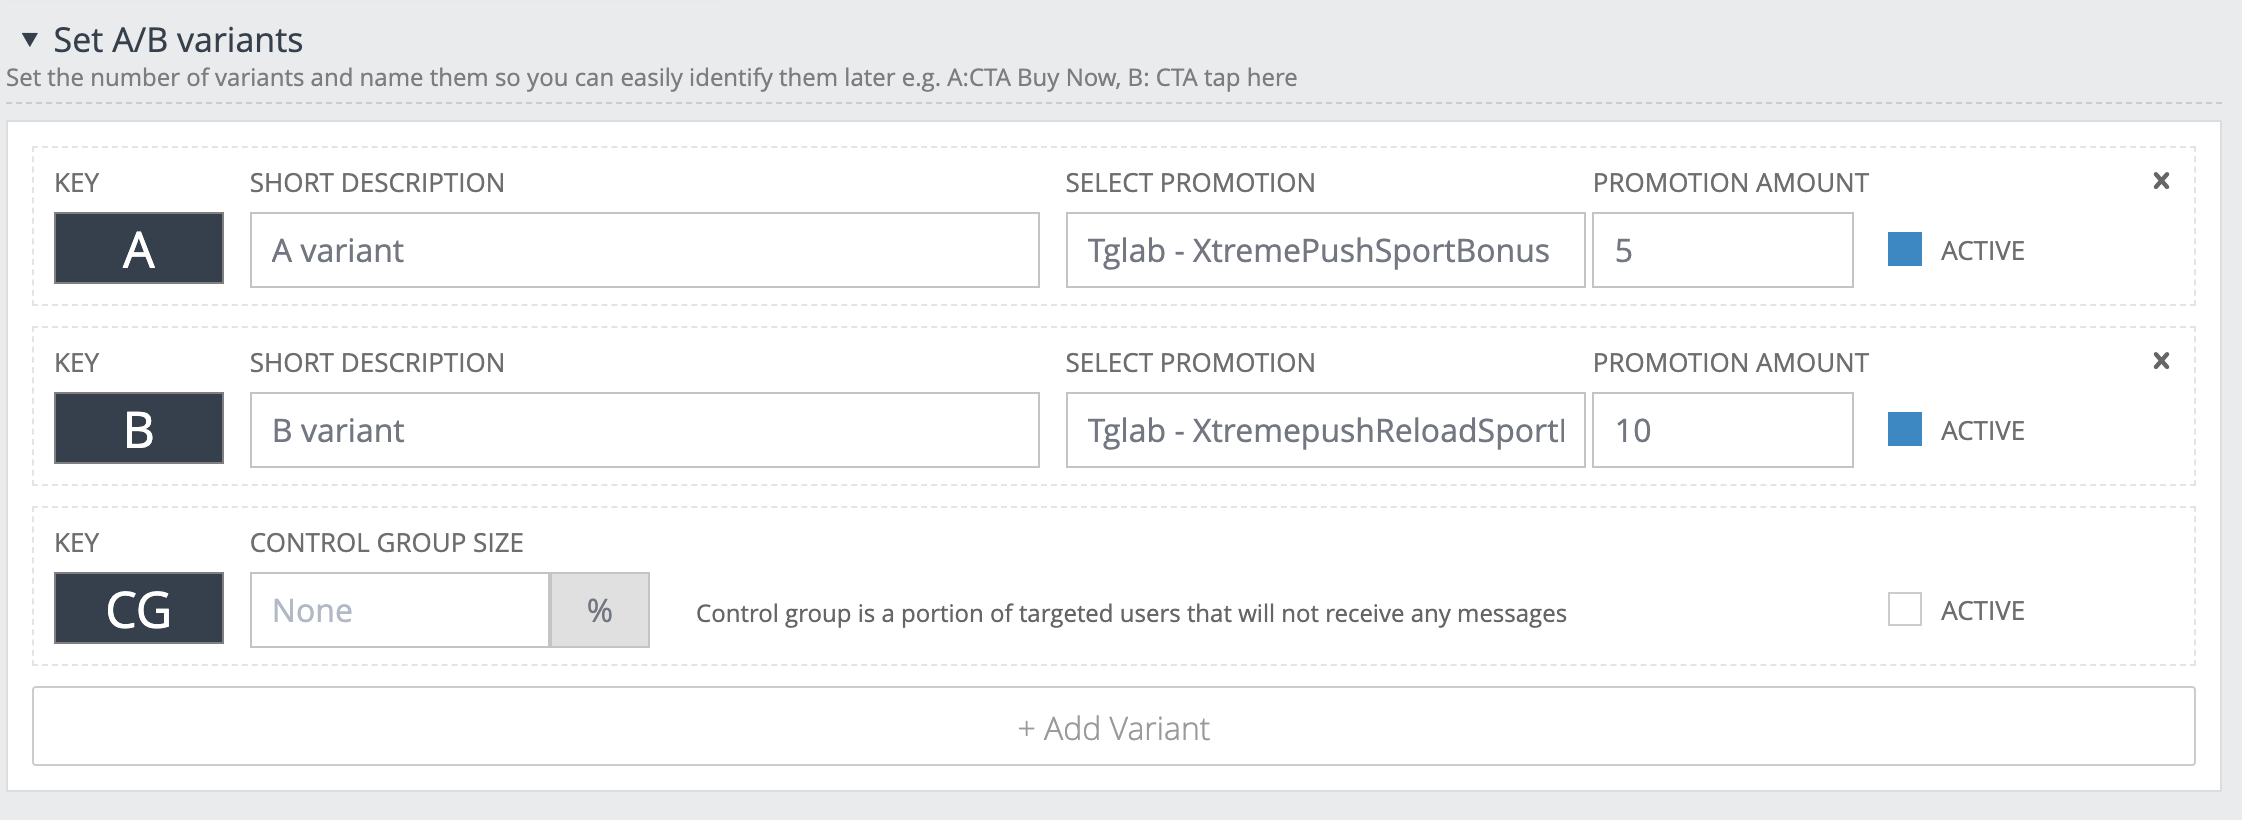Edit the 'A variant' short description field
The image size is (2242, 820).
tap(644, 250)
